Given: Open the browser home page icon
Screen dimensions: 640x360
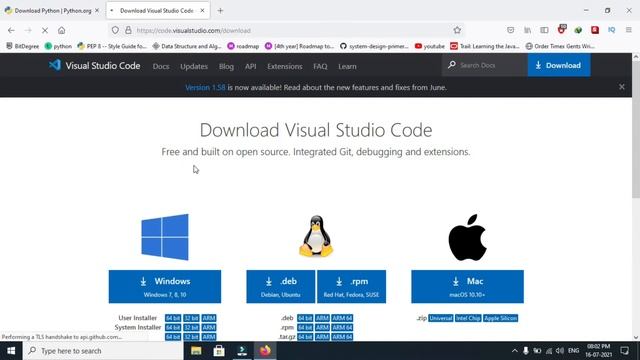Looking at the screenshot, I should click(x=61, y=30).
